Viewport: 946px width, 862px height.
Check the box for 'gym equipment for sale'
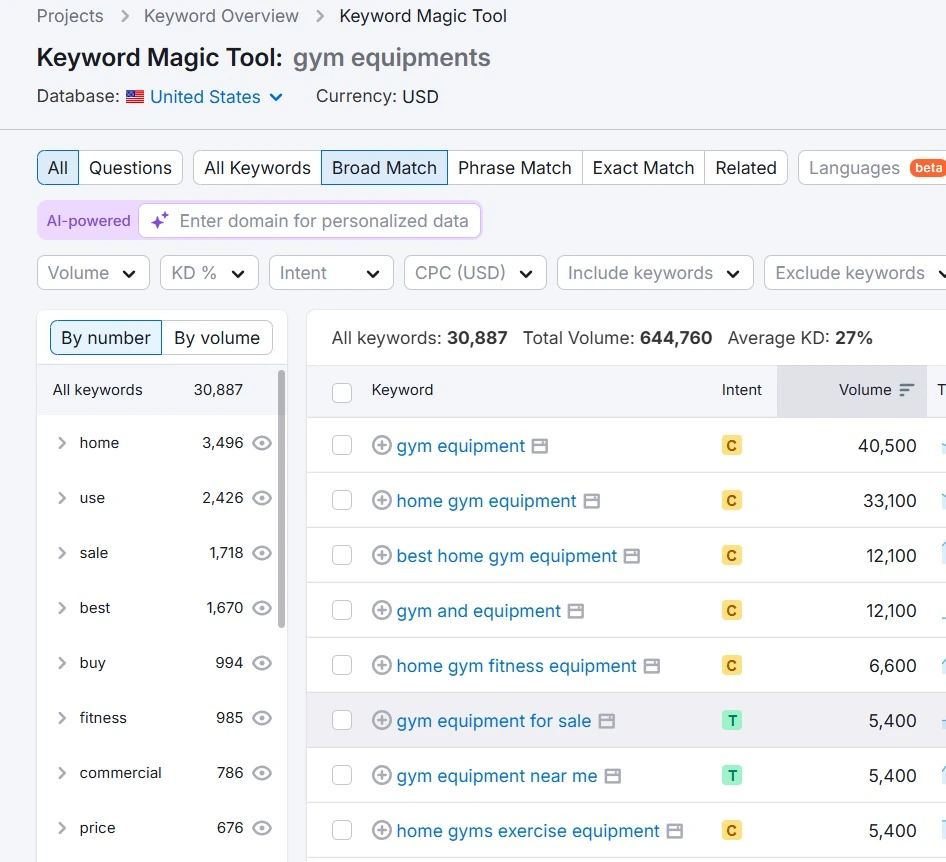[342, 720]
